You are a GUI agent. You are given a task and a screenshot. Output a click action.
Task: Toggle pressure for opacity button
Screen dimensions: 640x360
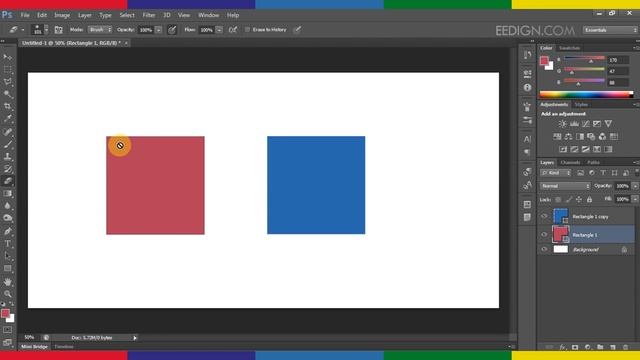[172, 30]
